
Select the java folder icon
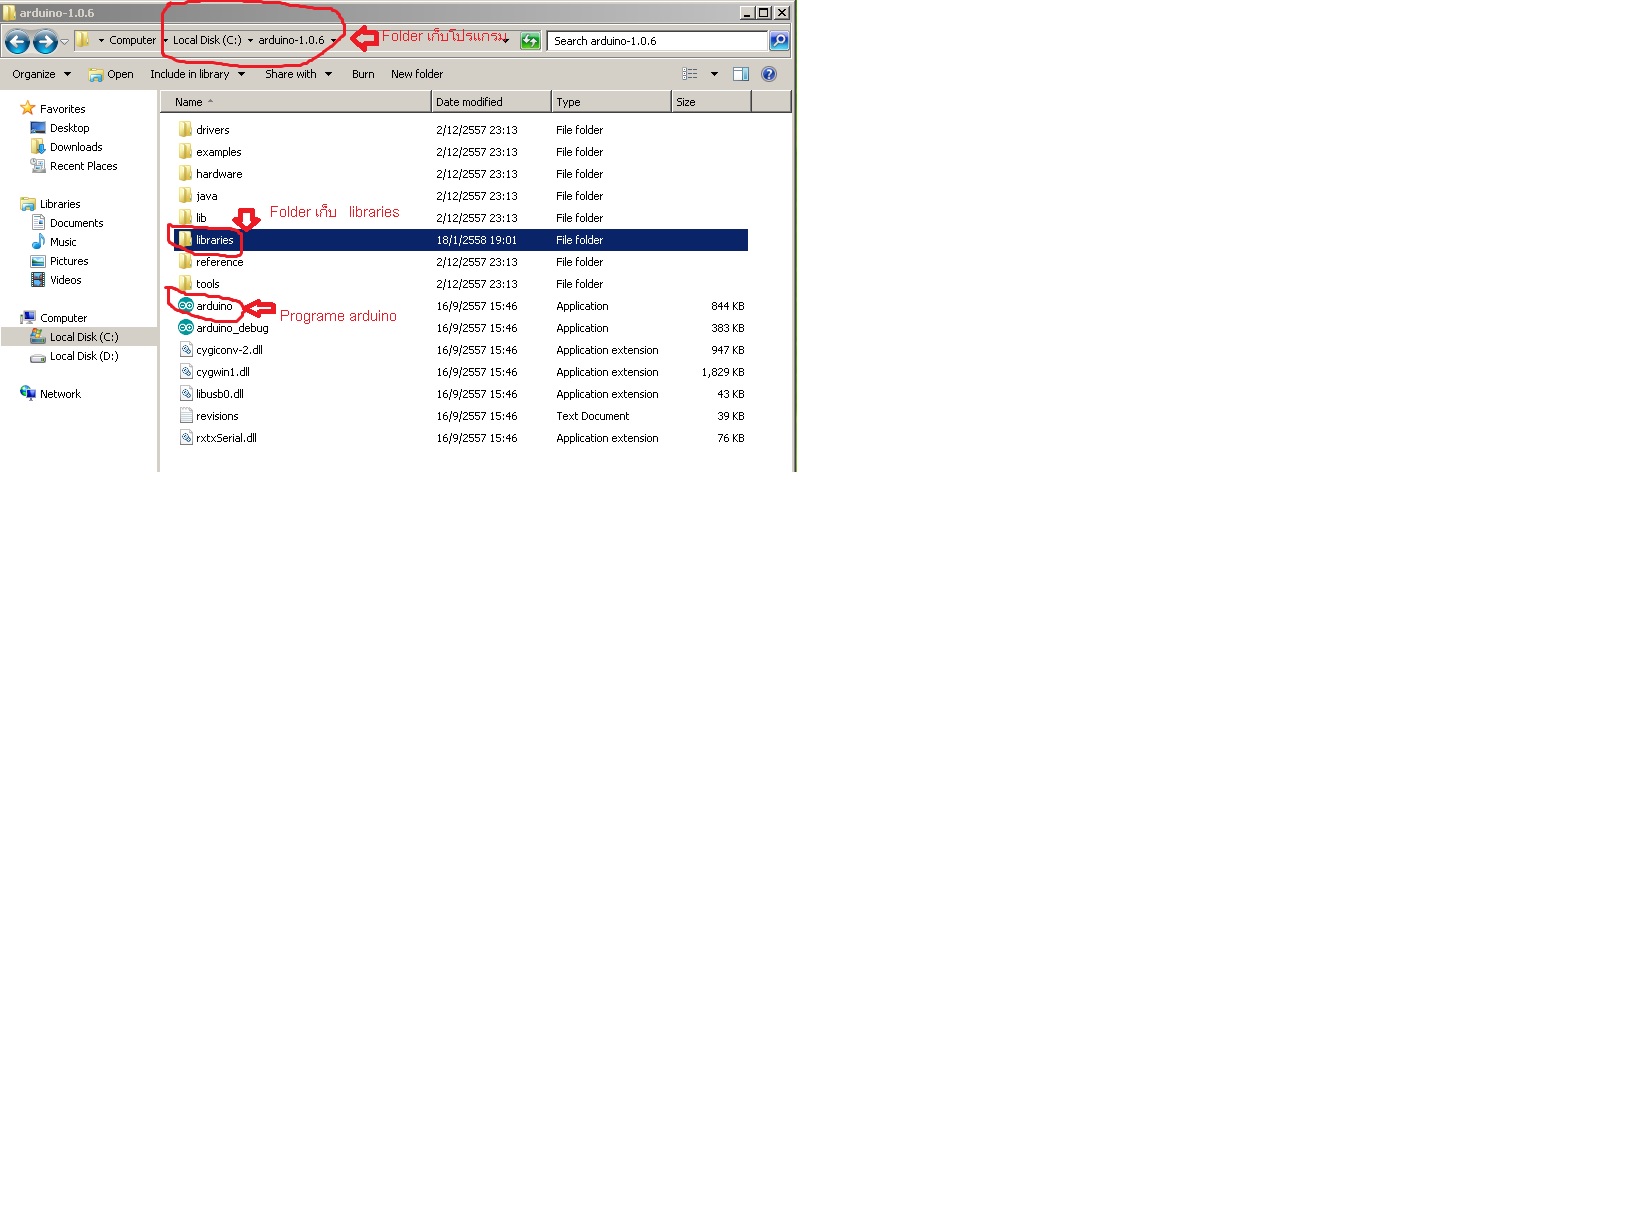(x=185, y=195)
